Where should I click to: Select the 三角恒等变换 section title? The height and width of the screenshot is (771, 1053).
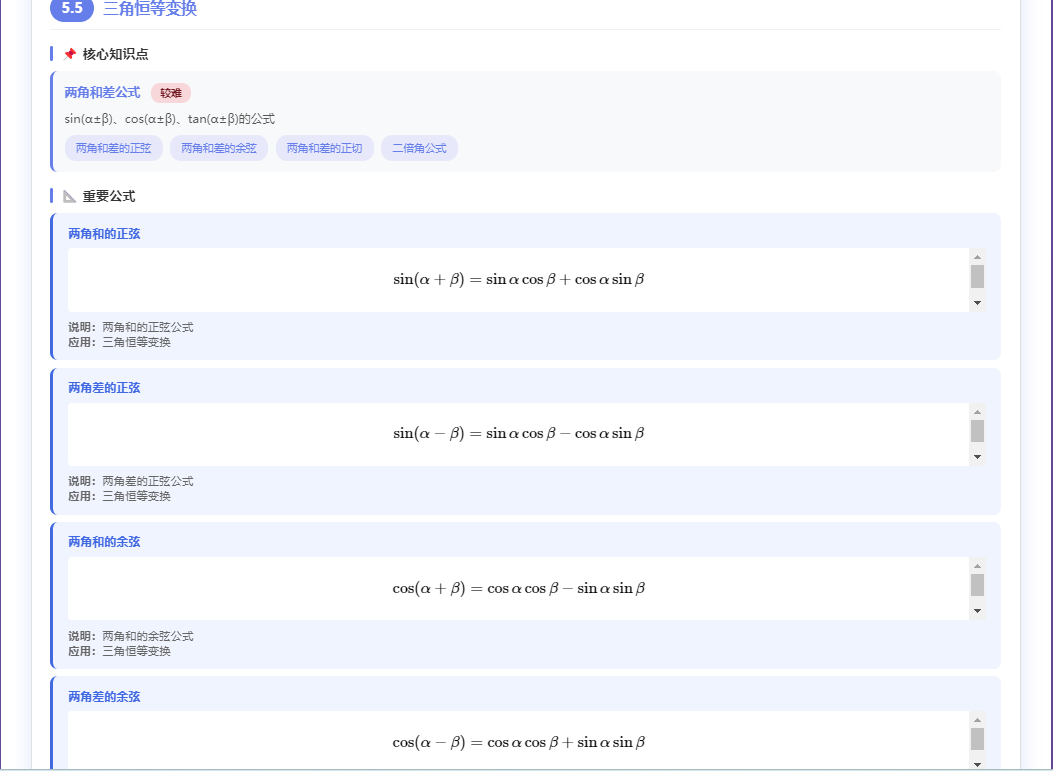click(150, 9)
